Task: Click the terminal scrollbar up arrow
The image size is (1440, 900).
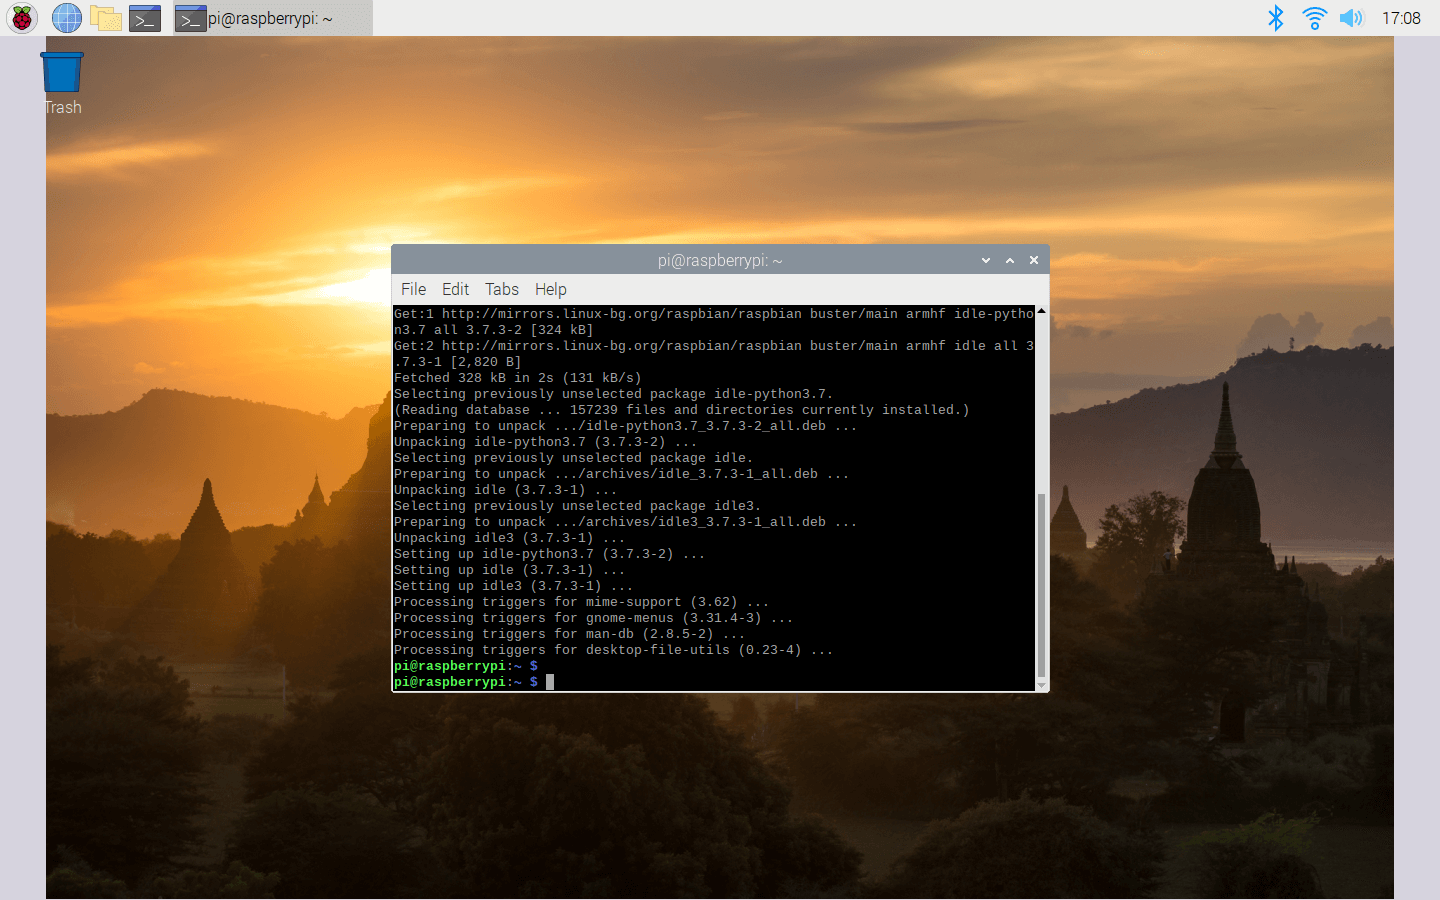Action: point(1041,311)
